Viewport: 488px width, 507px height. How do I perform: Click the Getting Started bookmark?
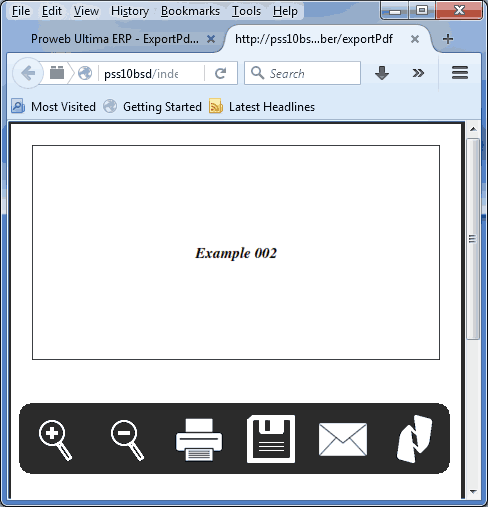(153, 107)
